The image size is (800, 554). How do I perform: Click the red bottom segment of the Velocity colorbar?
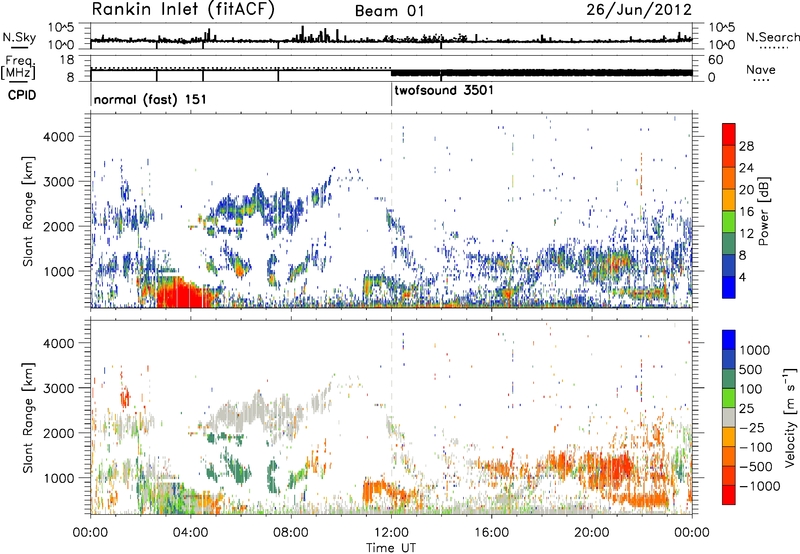729,495
